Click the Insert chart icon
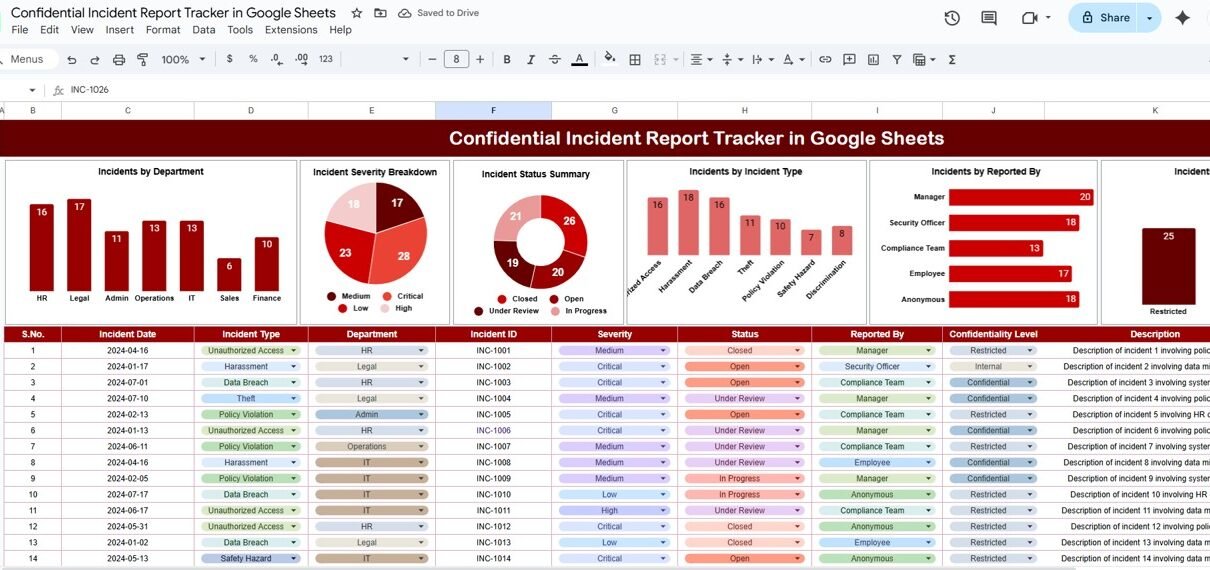Screen dimensions: 1210x570 [873, 60]
